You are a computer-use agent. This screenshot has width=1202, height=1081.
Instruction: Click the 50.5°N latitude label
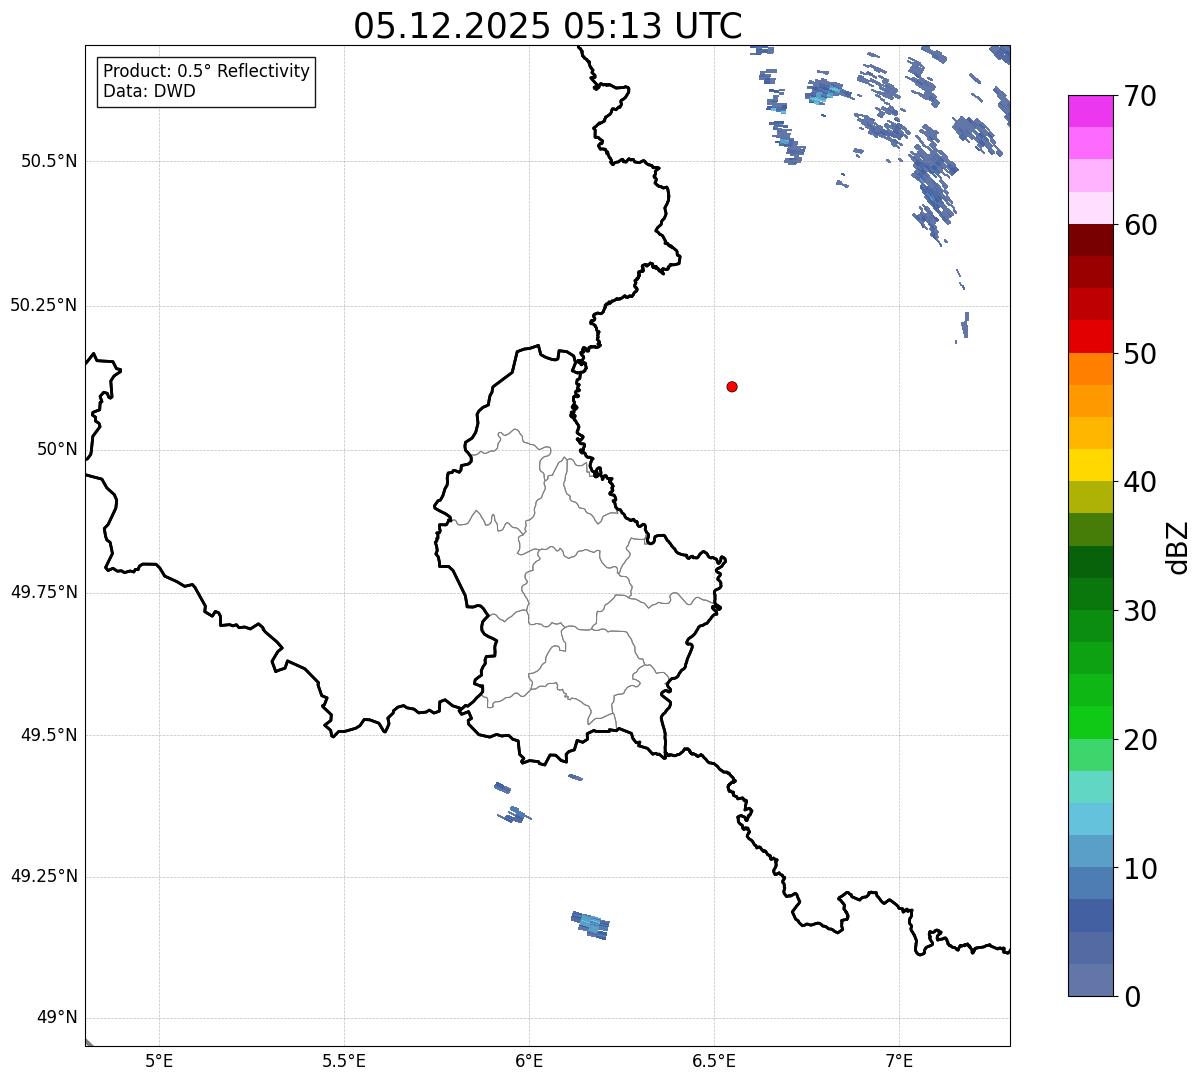coord(49,161)
